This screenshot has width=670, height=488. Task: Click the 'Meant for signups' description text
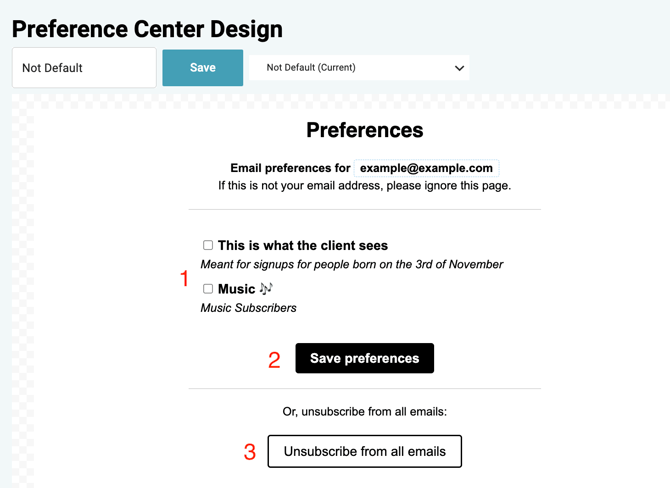pyautogui.click(x=351, y=265)
